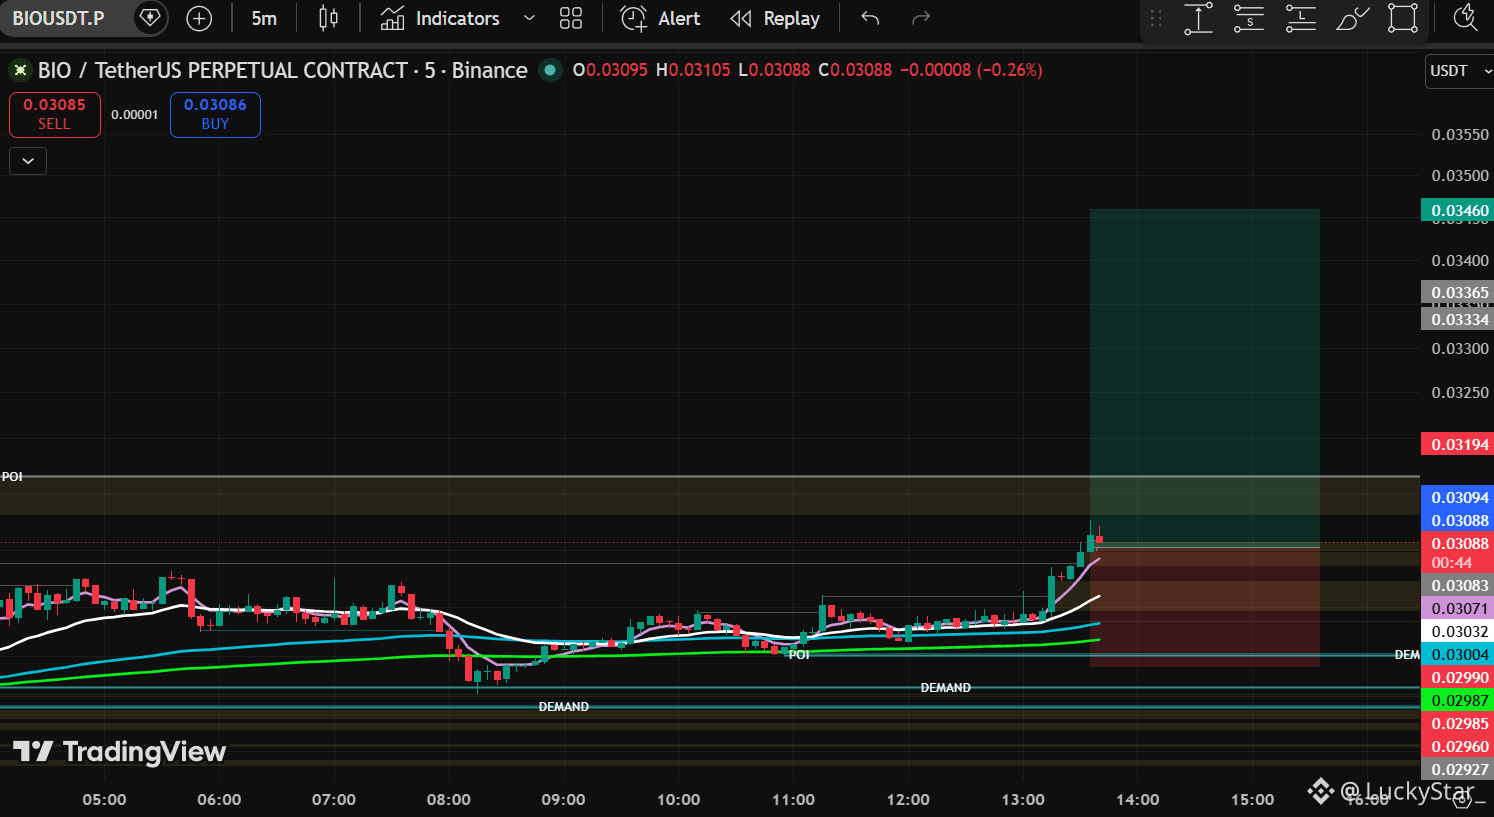Click the red 0.02960 price label
This screenshot has height=817, width=1494.
pos(1457,746)
